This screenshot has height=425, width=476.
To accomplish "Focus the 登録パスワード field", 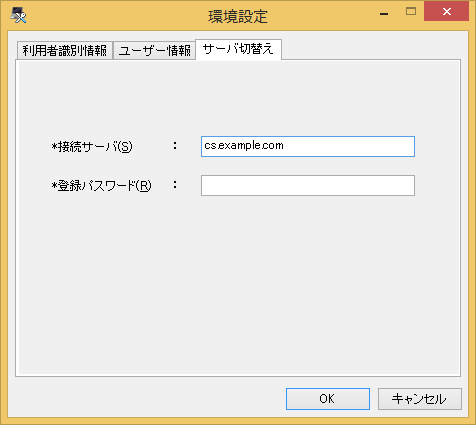I will (308, 185).
